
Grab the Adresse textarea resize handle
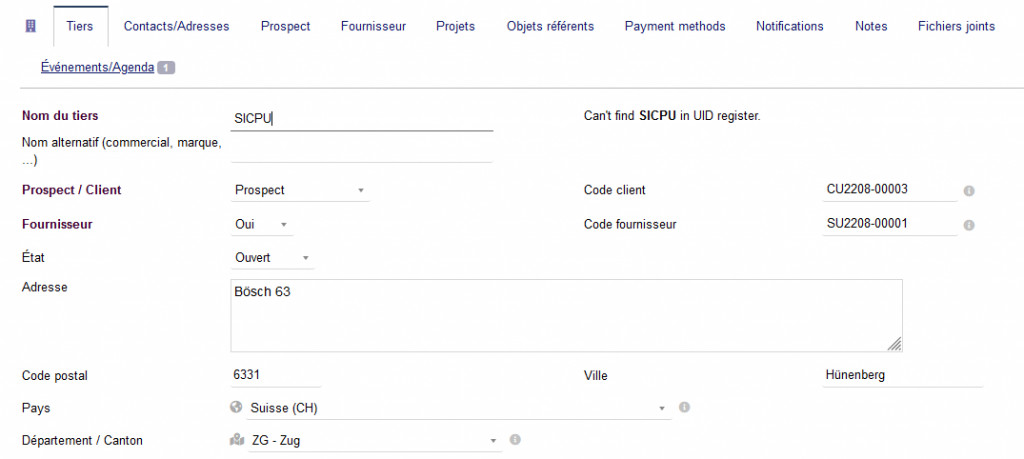895,344
